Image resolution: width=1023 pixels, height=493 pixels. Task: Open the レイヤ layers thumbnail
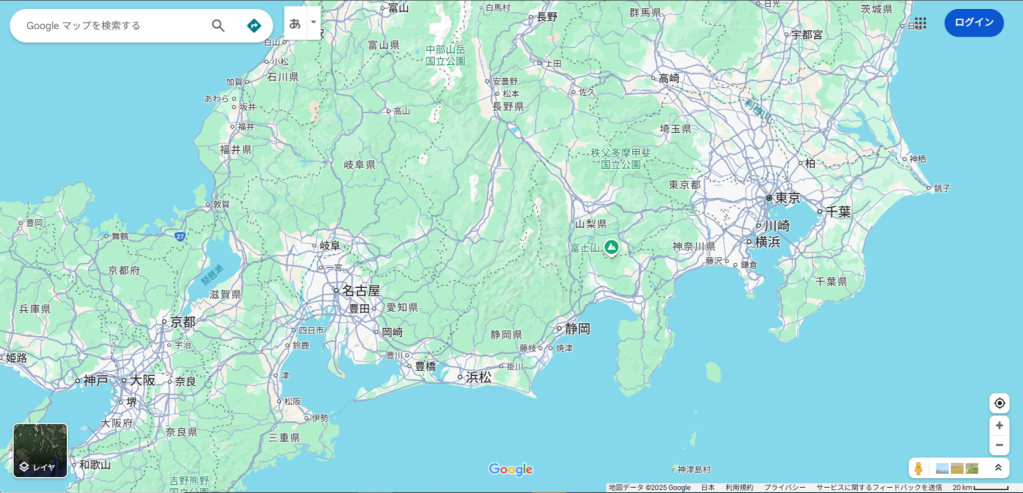point(40,451)
